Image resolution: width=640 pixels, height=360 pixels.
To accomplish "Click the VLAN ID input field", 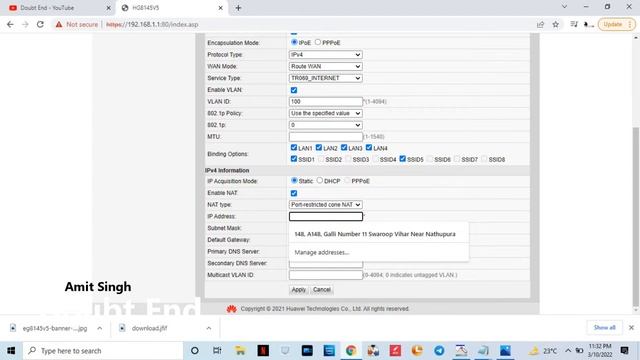I will click(x=325, y=101).
